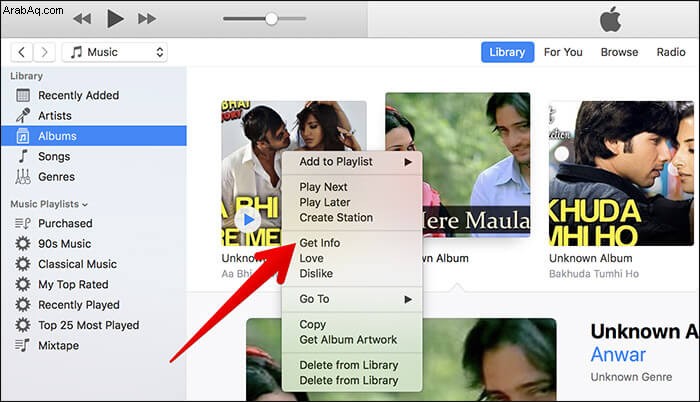Switch to the Radio tab
The image size is (700, 402).
[671, 52]
